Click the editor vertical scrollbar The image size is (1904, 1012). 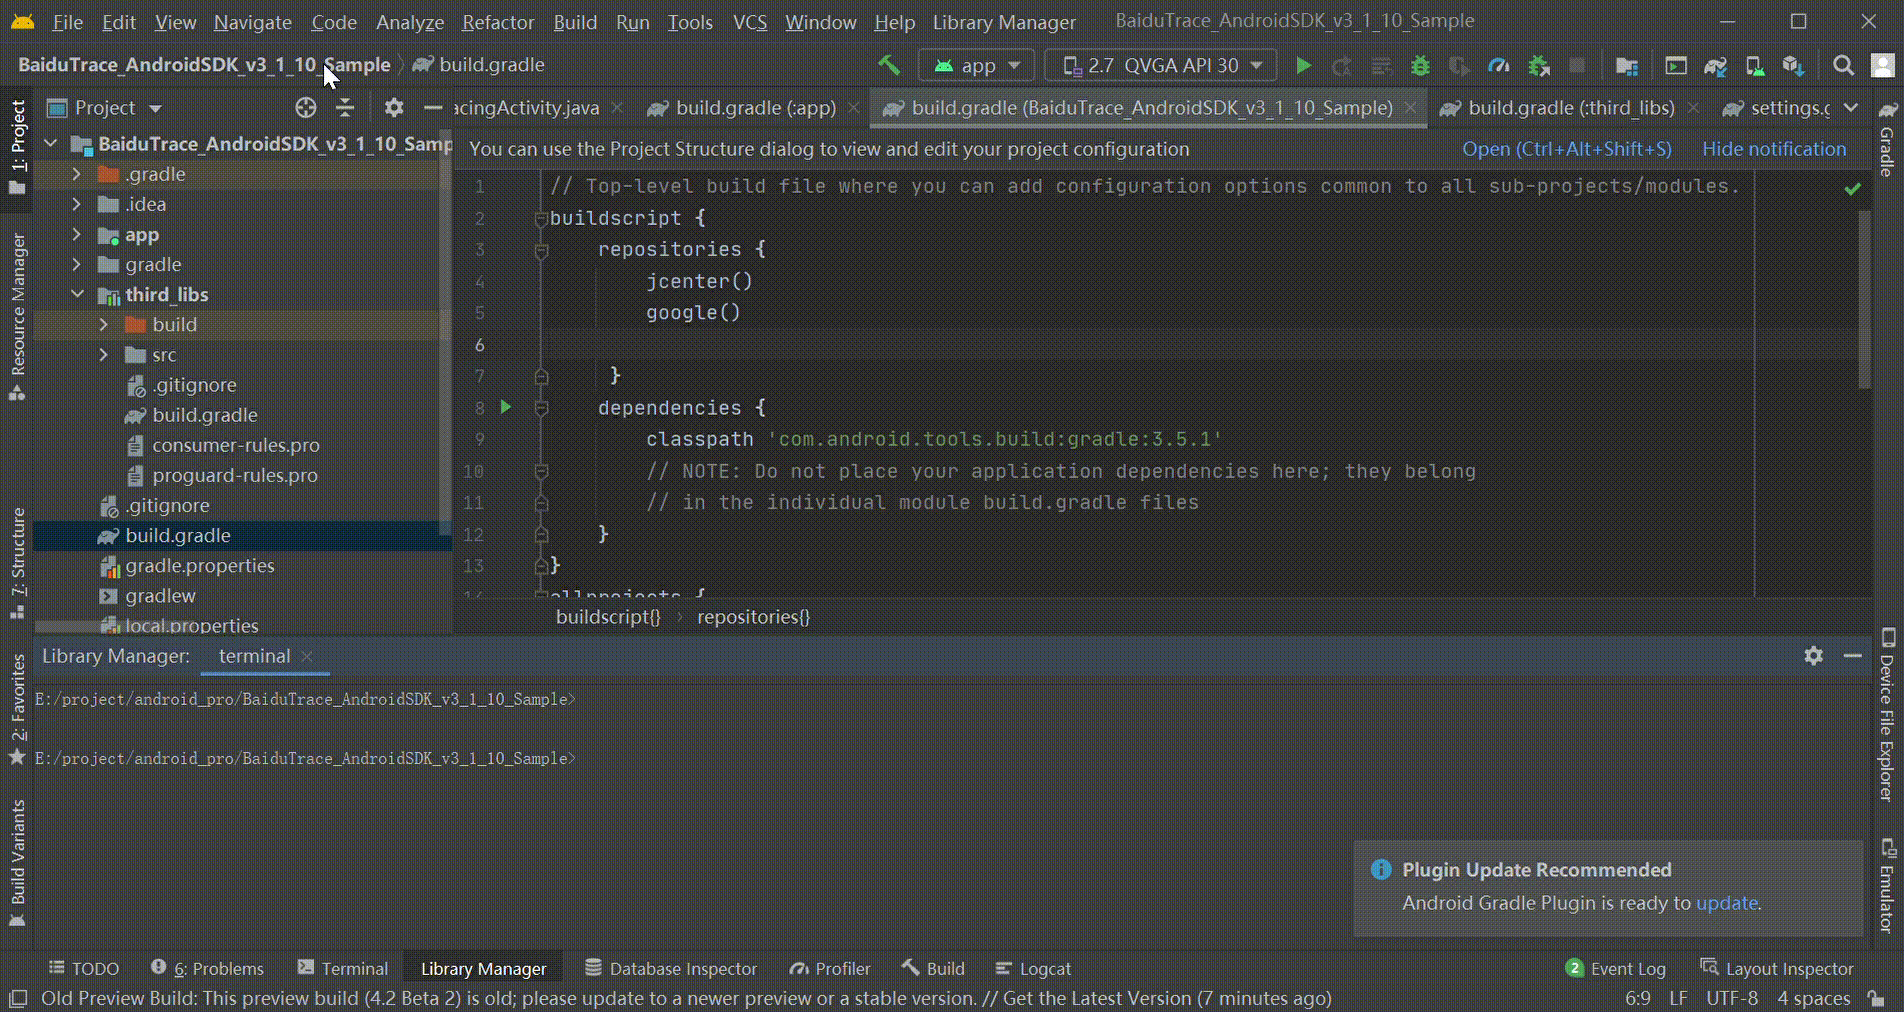1864,299
